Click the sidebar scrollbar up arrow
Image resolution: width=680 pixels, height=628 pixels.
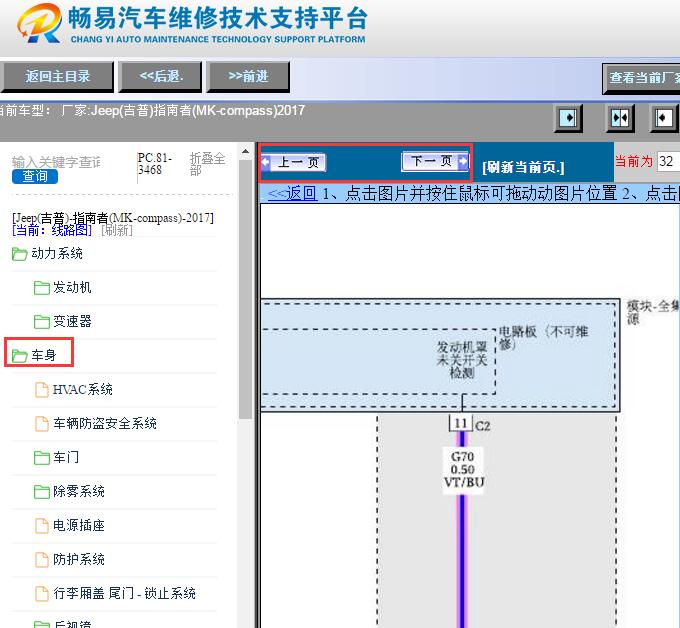(245, 152)
